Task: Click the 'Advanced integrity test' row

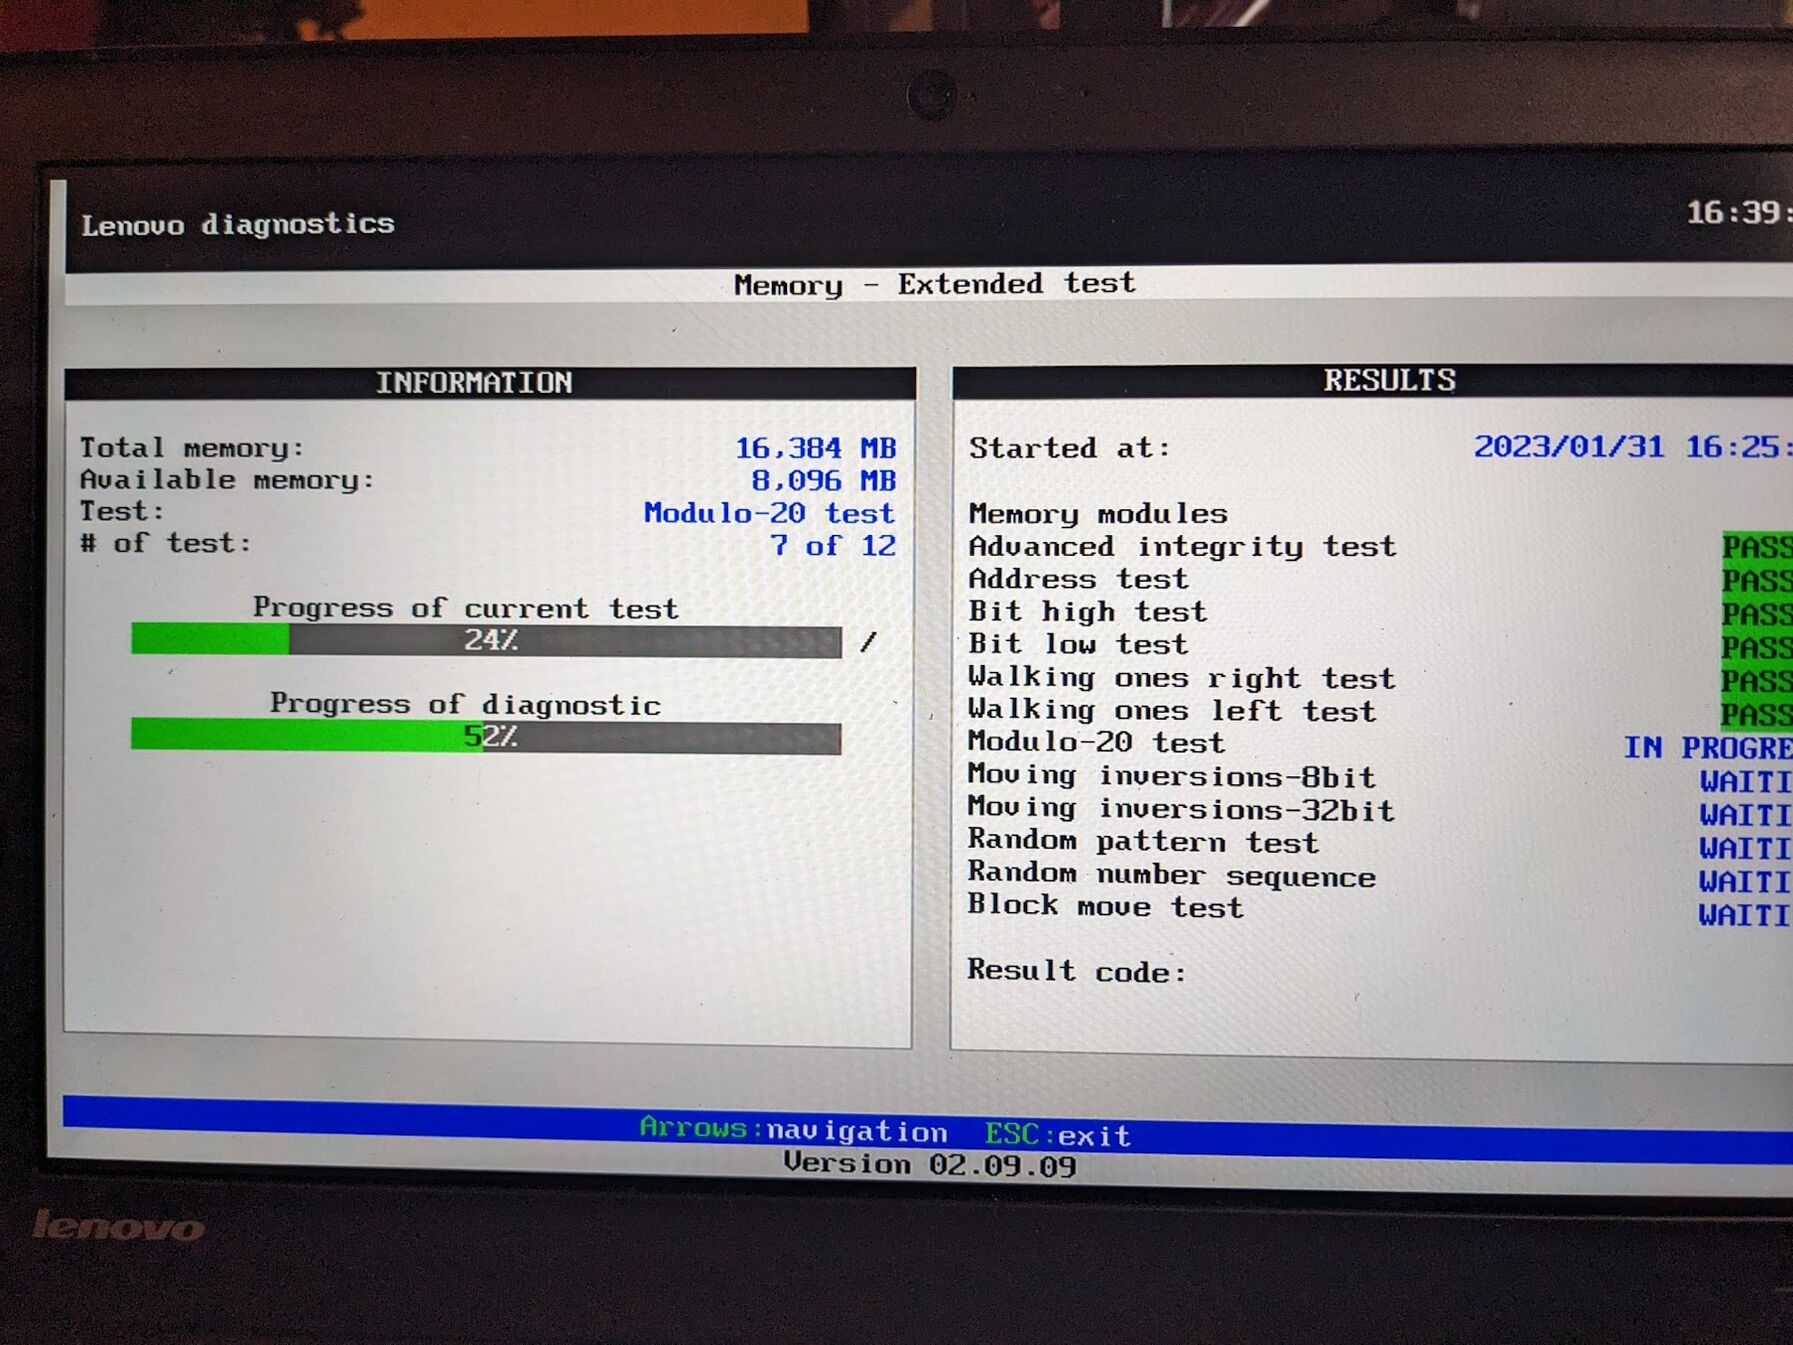Action: (x=1182, y=546)
